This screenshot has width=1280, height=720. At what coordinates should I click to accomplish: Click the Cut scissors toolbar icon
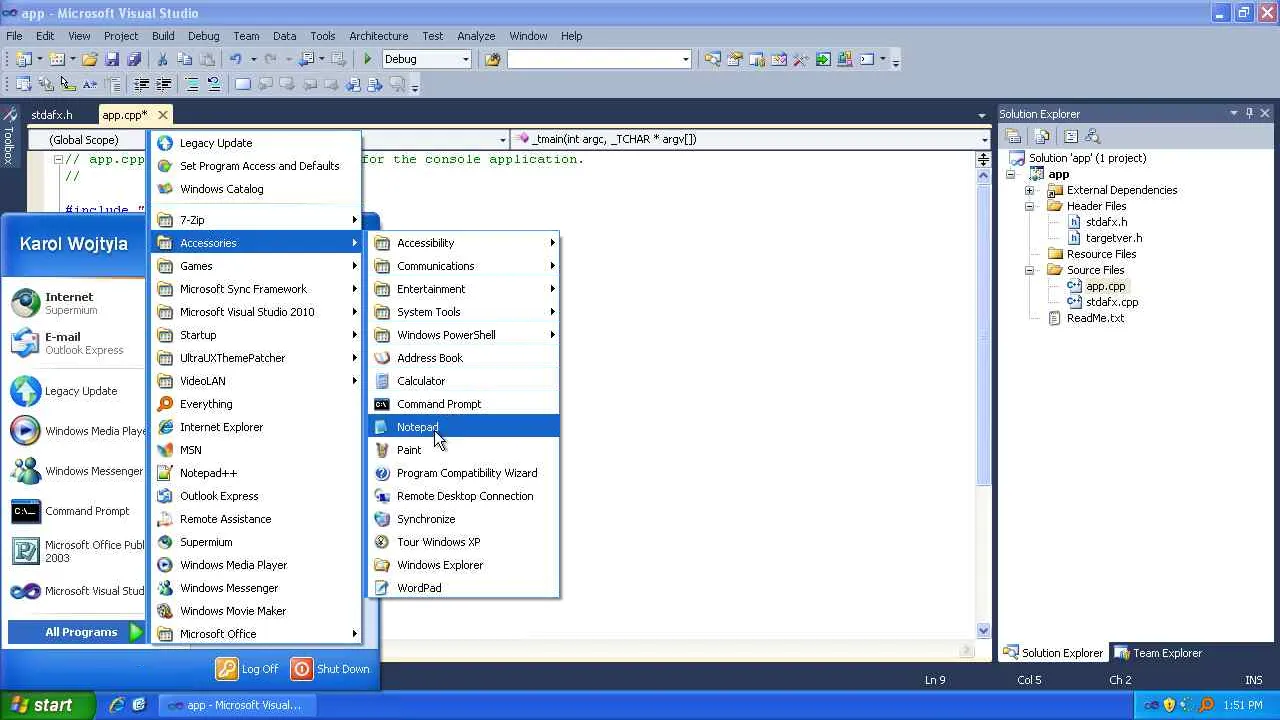(x=163, y=59)
